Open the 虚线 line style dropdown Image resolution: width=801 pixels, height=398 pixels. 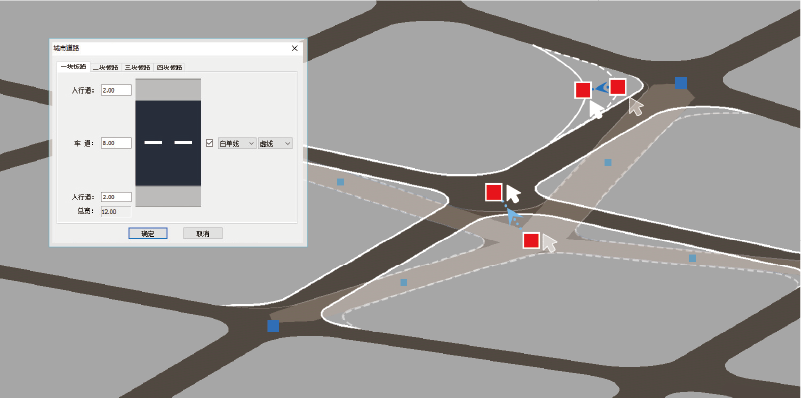pos(275,144)
